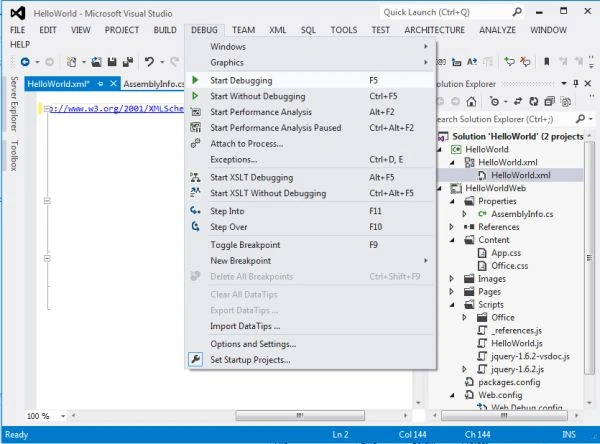Open the TOOLS menu
Image resolution: width=600 pixels, height=444 pixels.
coord(344,30)
